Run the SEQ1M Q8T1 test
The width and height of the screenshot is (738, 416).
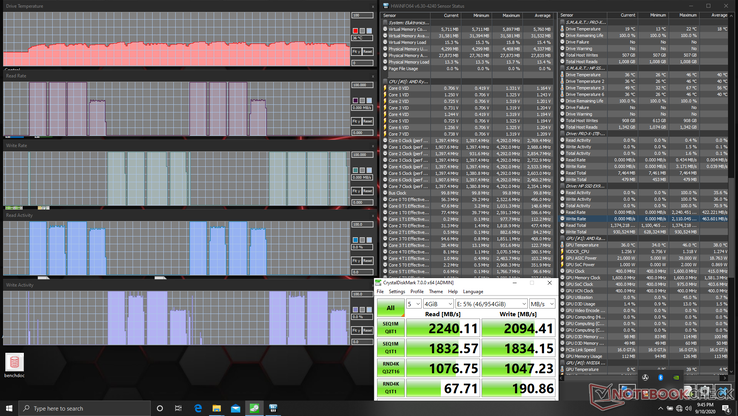[x=390, y=328]
